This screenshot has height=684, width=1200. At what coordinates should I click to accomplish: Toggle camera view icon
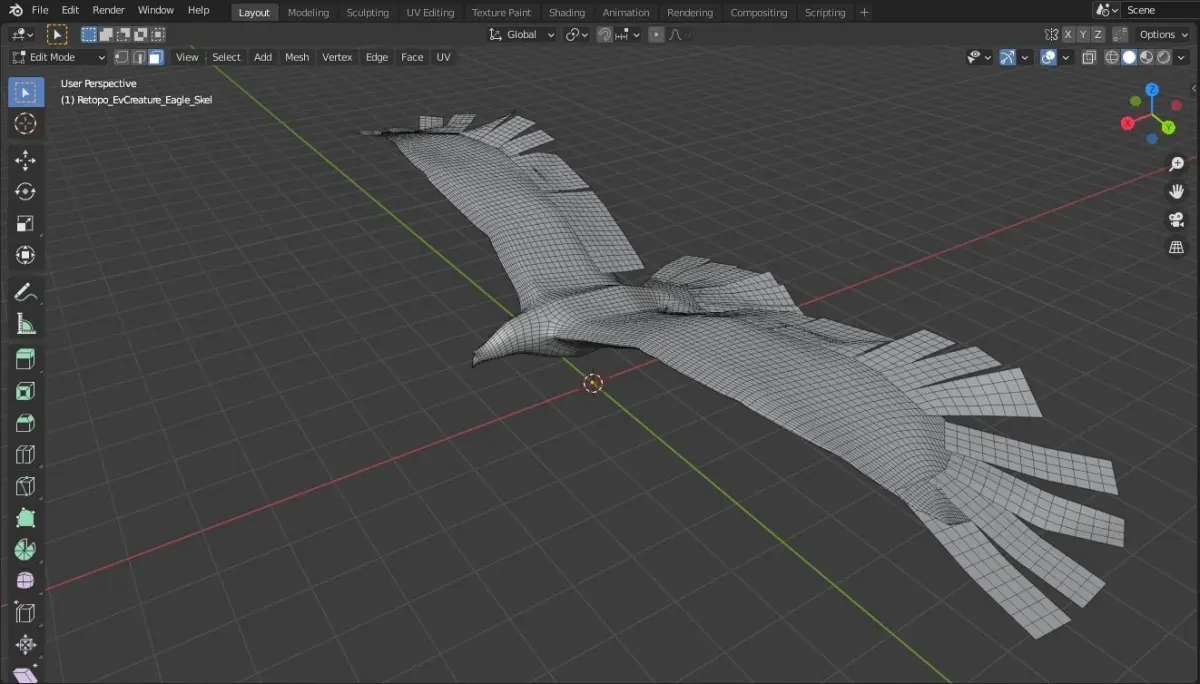coord(1176,220)
